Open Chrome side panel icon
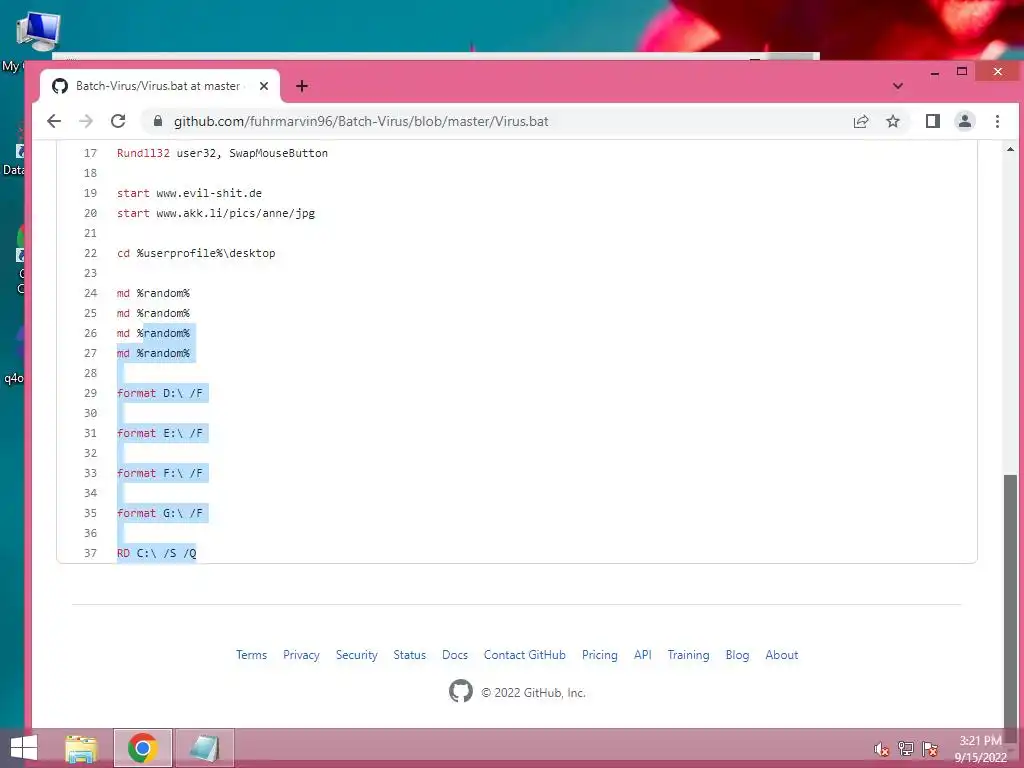 click(933, 121)
